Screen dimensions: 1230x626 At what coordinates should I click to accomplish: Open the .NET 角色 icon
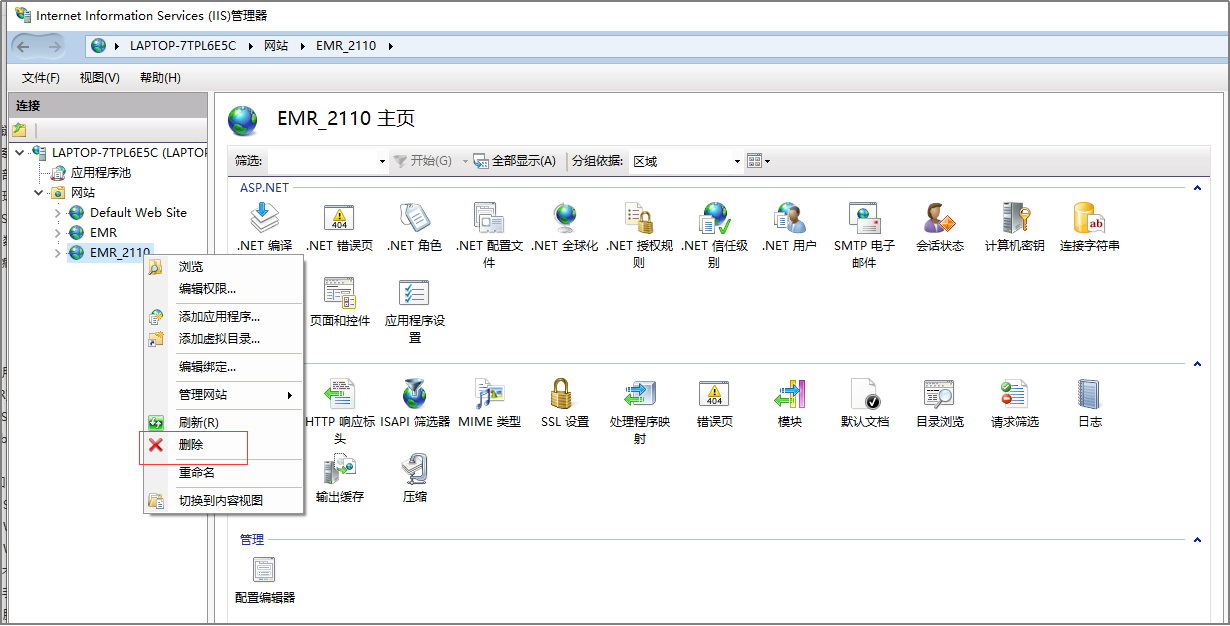tap(414, 217)
